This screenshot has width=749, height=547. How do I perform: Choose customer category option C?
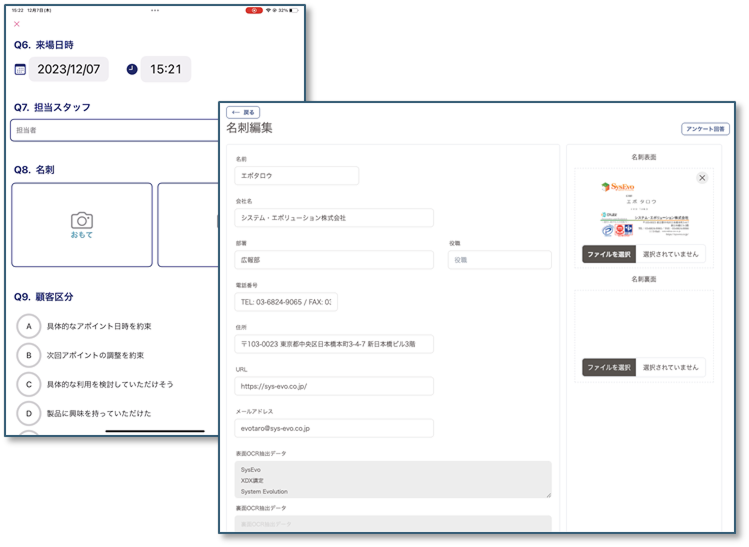[x=30, y=384]
